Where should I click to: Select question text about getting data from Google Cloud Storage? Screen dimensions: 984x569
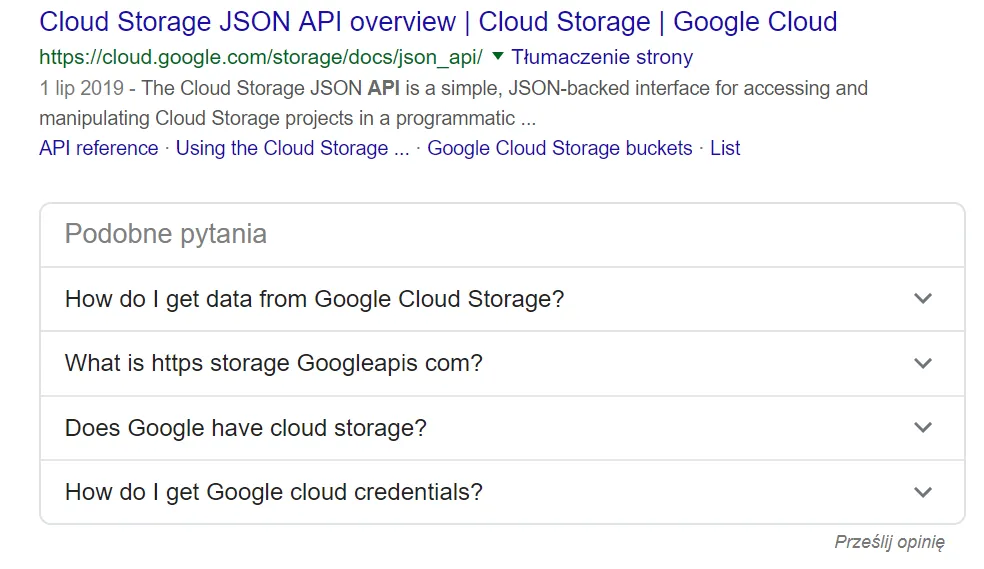314,299
